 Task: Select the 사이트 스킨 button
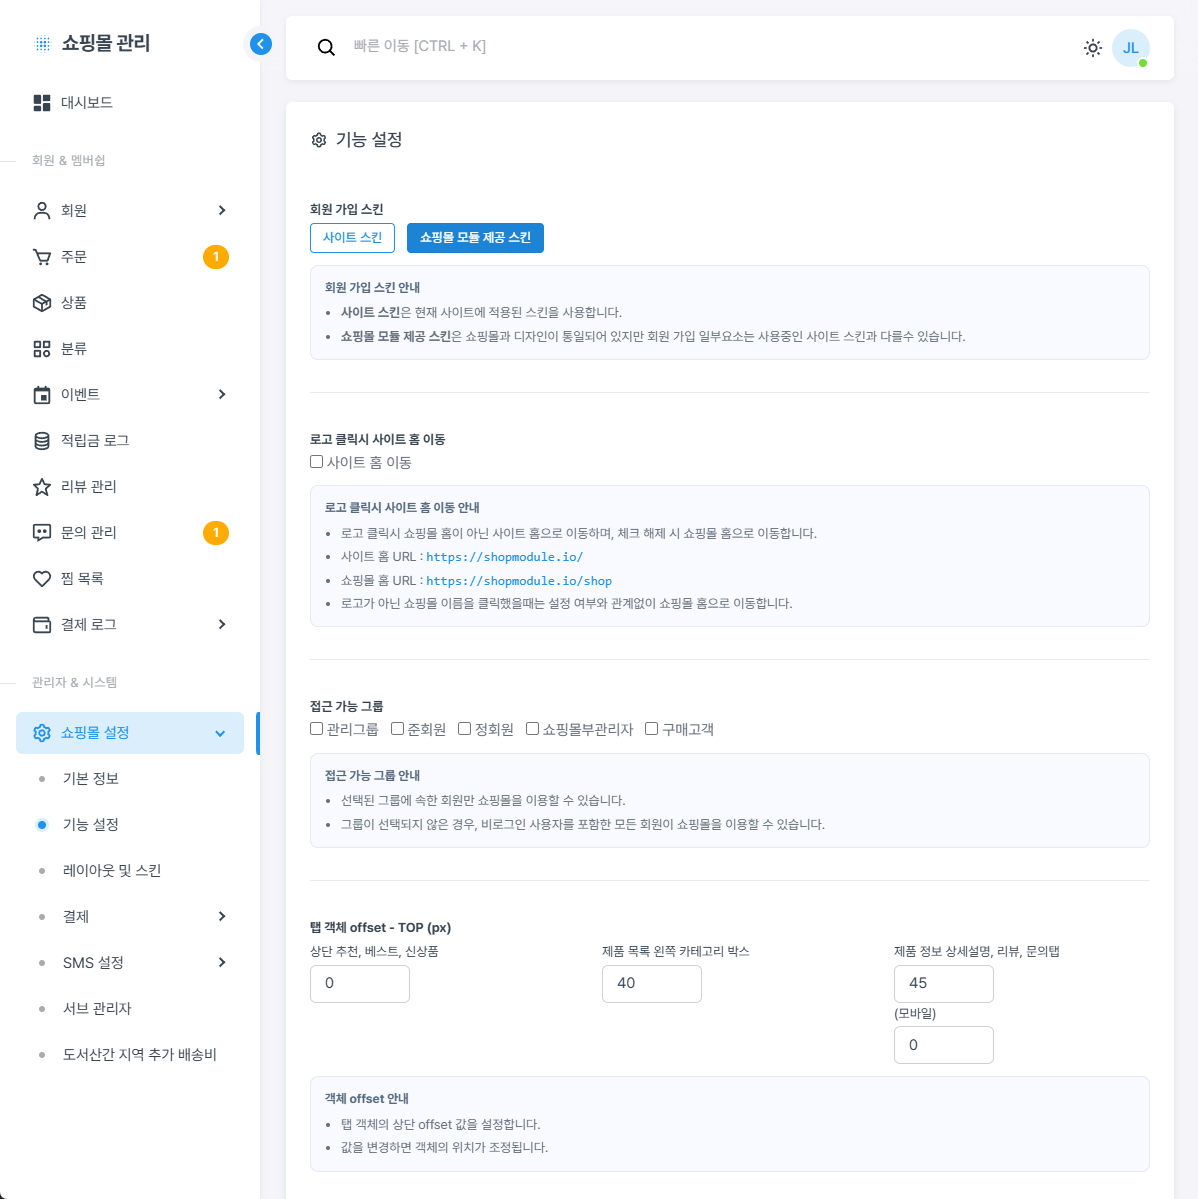(x=352, y=238)
